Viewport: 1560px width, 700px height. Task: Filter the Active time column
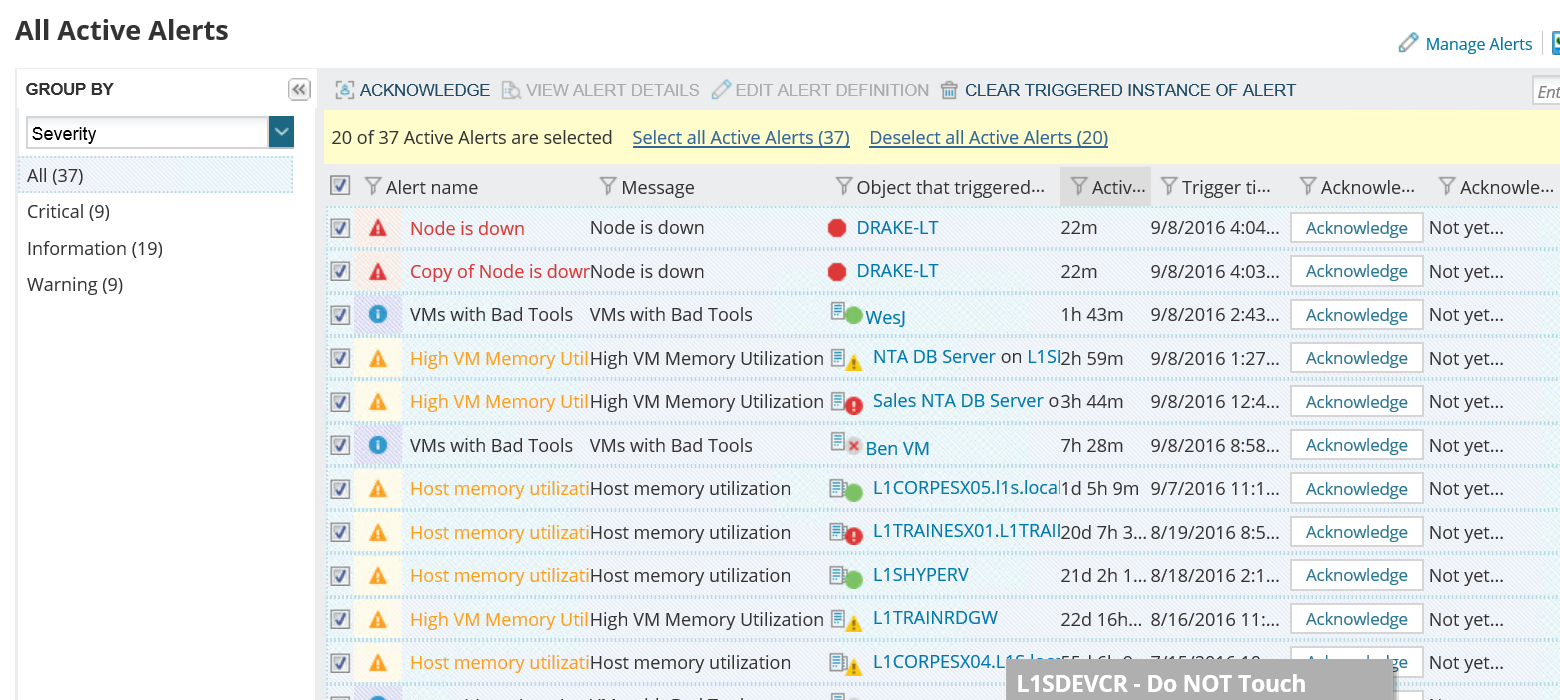pos(1079,186)
